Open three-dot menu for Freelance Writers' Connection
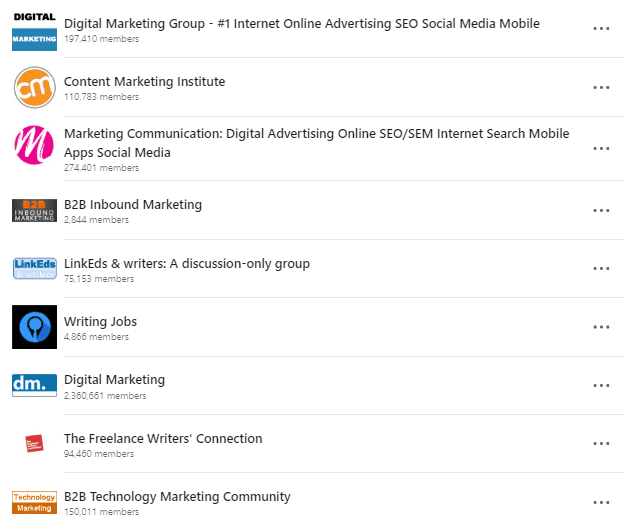632x523 pixels. tap(601, 444)
